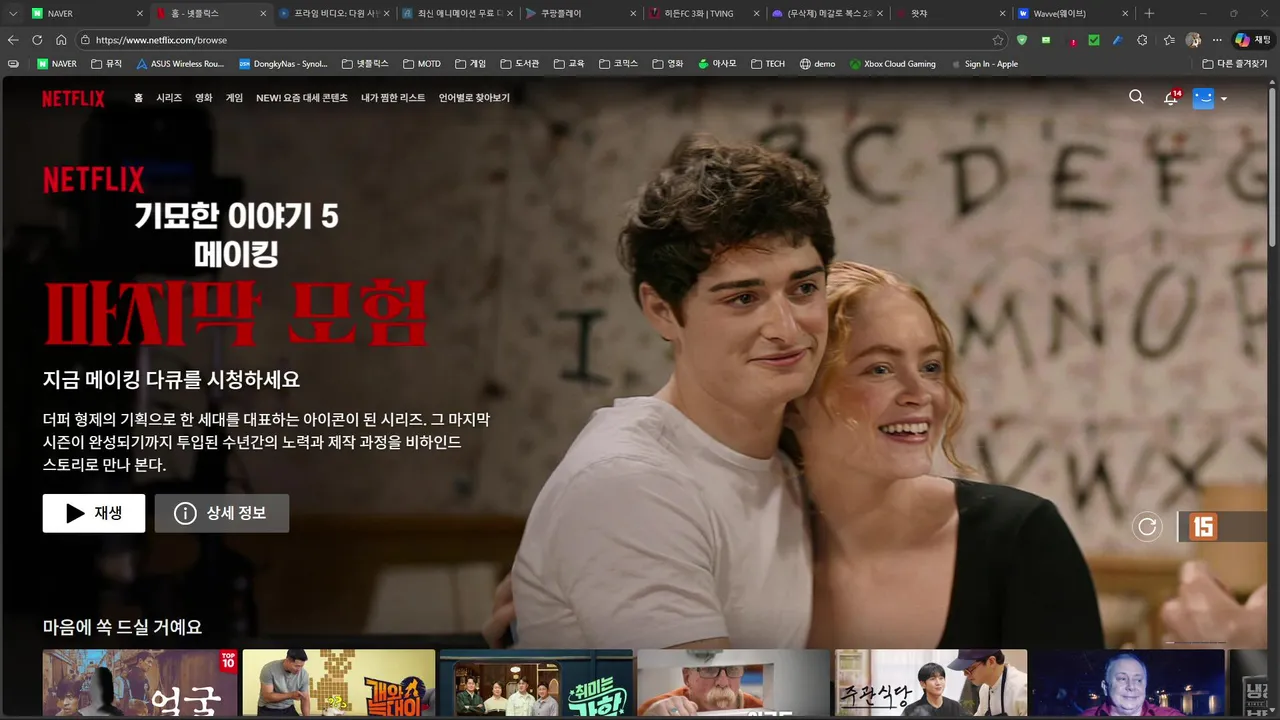Open Xbox Cloud Gaming bookmark

pyautogui.click(x=893, y=64)
